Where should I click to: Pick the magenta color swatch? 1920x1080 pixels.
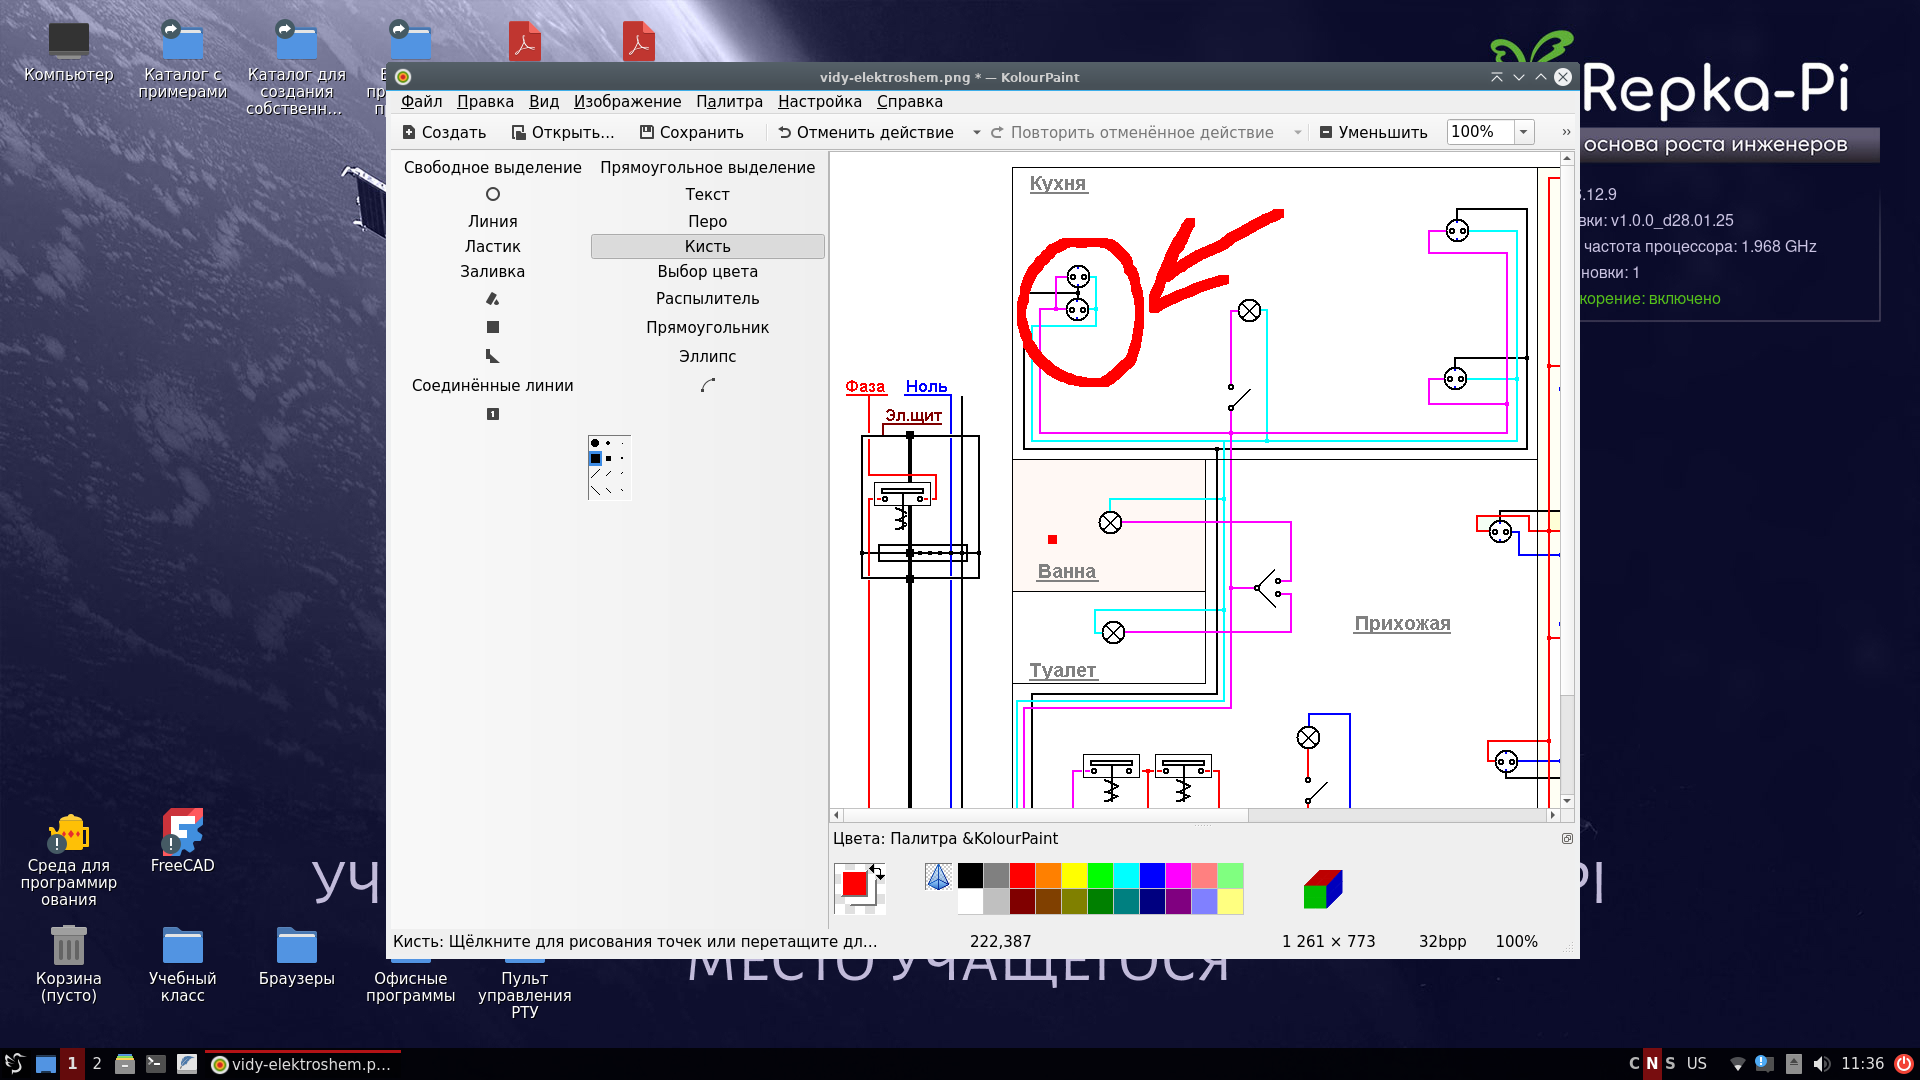(x=1178, y=876)
